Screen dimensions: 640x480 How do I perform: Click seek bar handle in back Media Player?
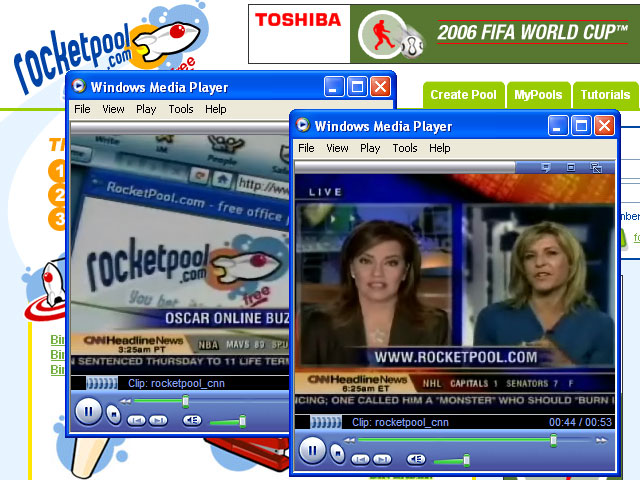click(x=186, y=401)
